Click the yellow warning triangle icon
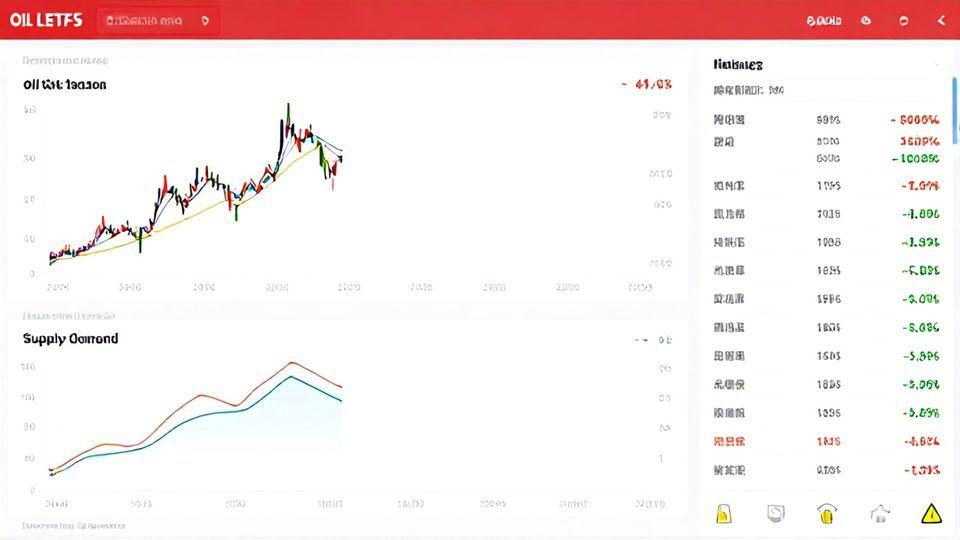Viewport: 960px width, 540px height. [x=931, y=514]
